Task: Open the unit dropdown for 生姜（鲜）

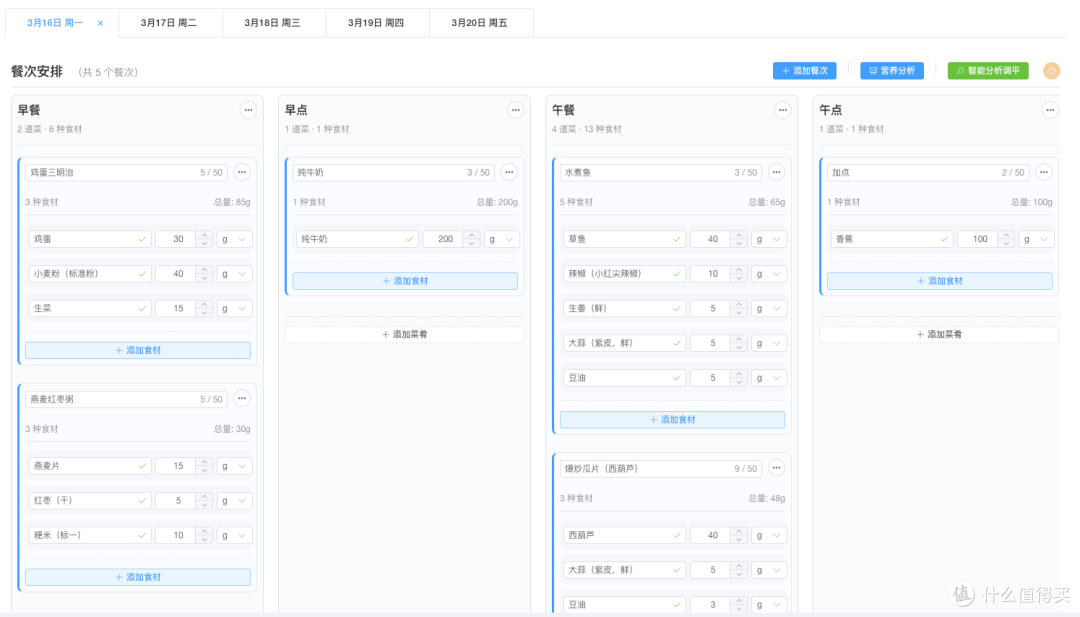Action: tap(768, 308)
